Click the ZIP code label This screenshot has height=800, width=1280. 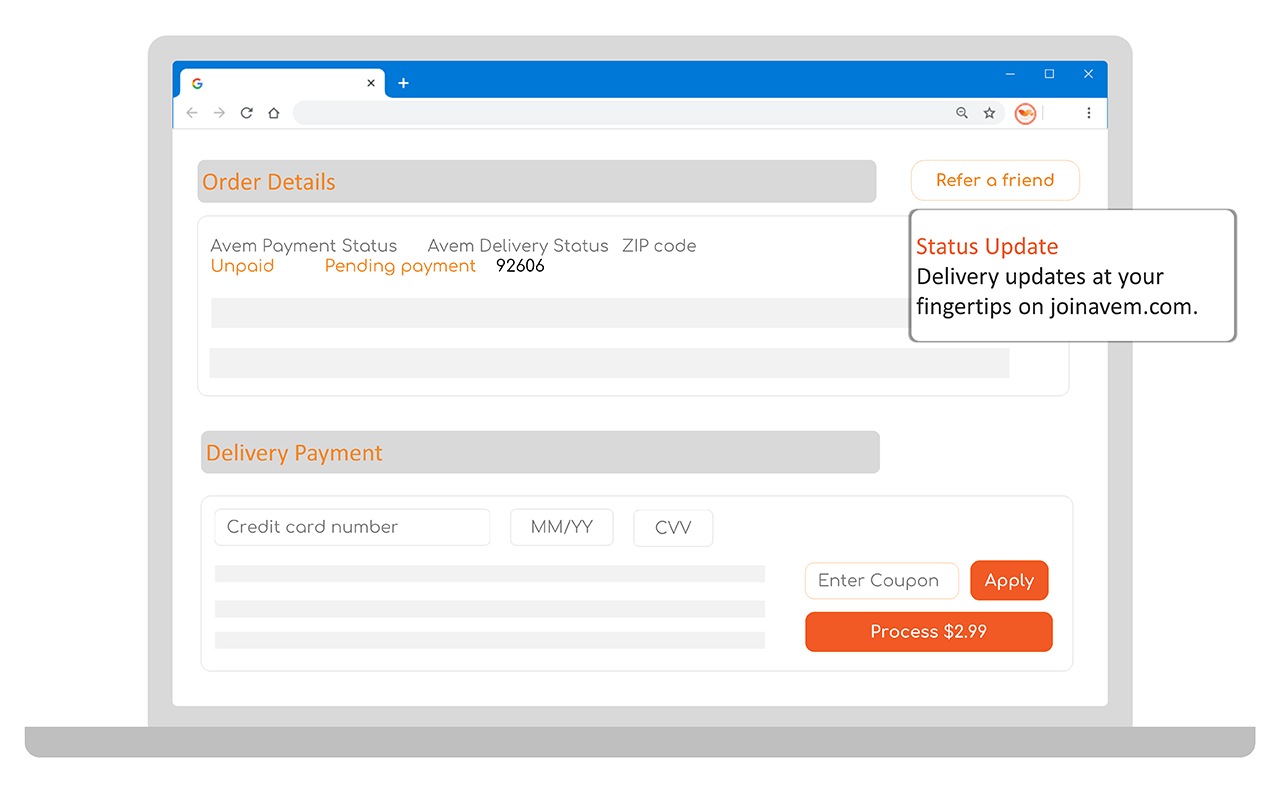tap(659, 246)
